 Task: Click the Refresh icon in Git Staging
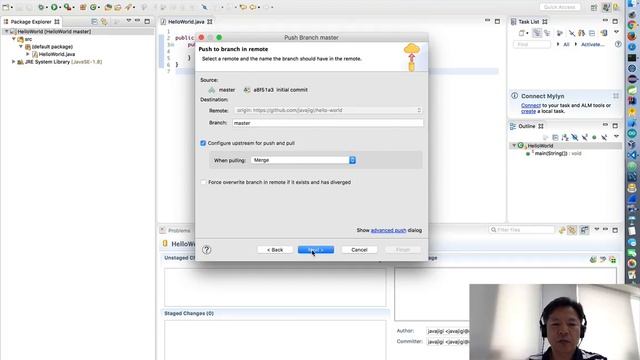(x=562, y=230)
